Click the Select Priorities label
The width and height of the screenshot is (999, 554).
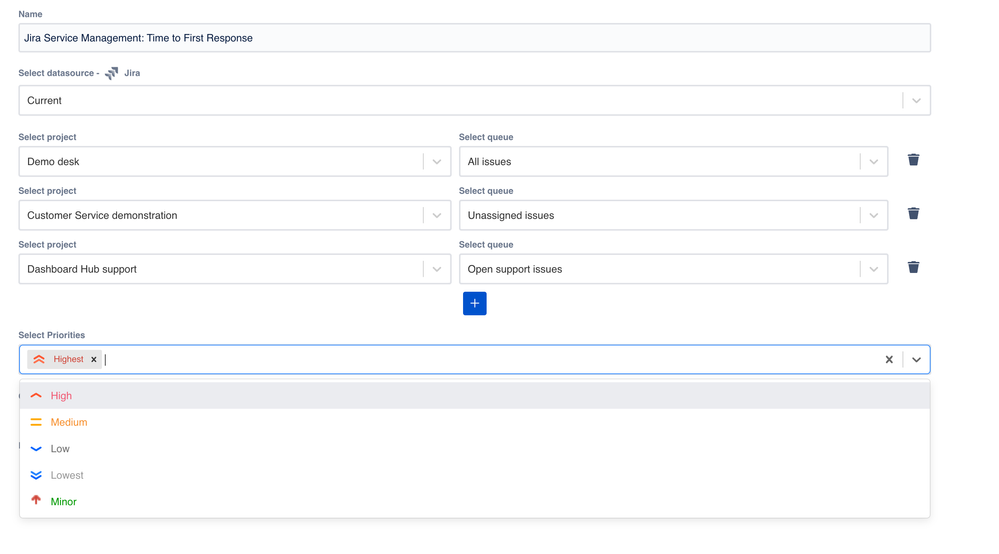pos(52,335)
